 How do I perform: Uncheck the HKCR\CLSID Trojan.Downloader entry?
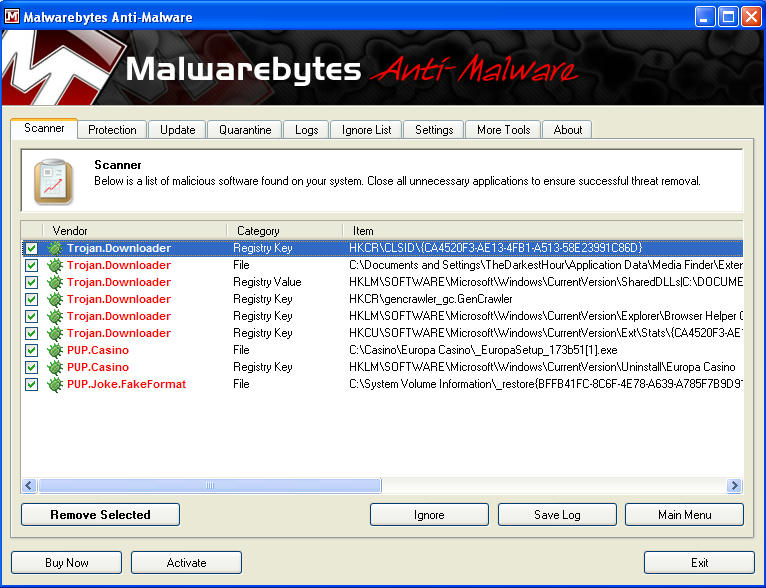point(31,248)
